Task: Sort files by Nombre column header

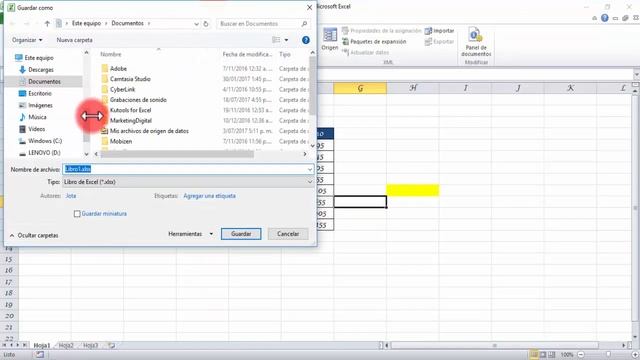Action: pyautogui.click(x=111, y=54)
